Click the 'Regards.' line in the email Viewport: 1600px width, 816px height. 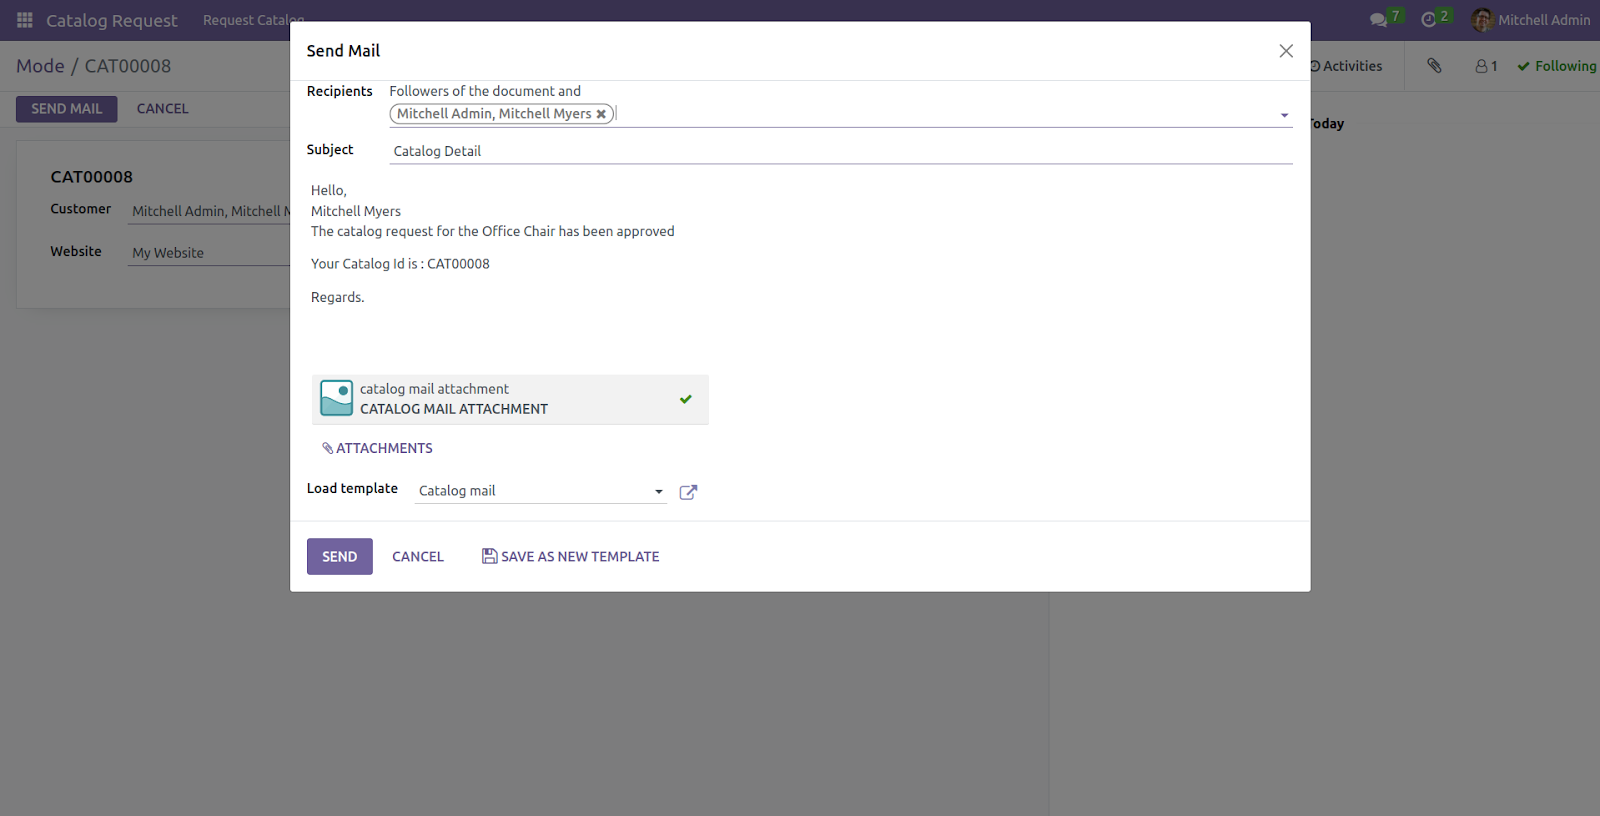338,297
